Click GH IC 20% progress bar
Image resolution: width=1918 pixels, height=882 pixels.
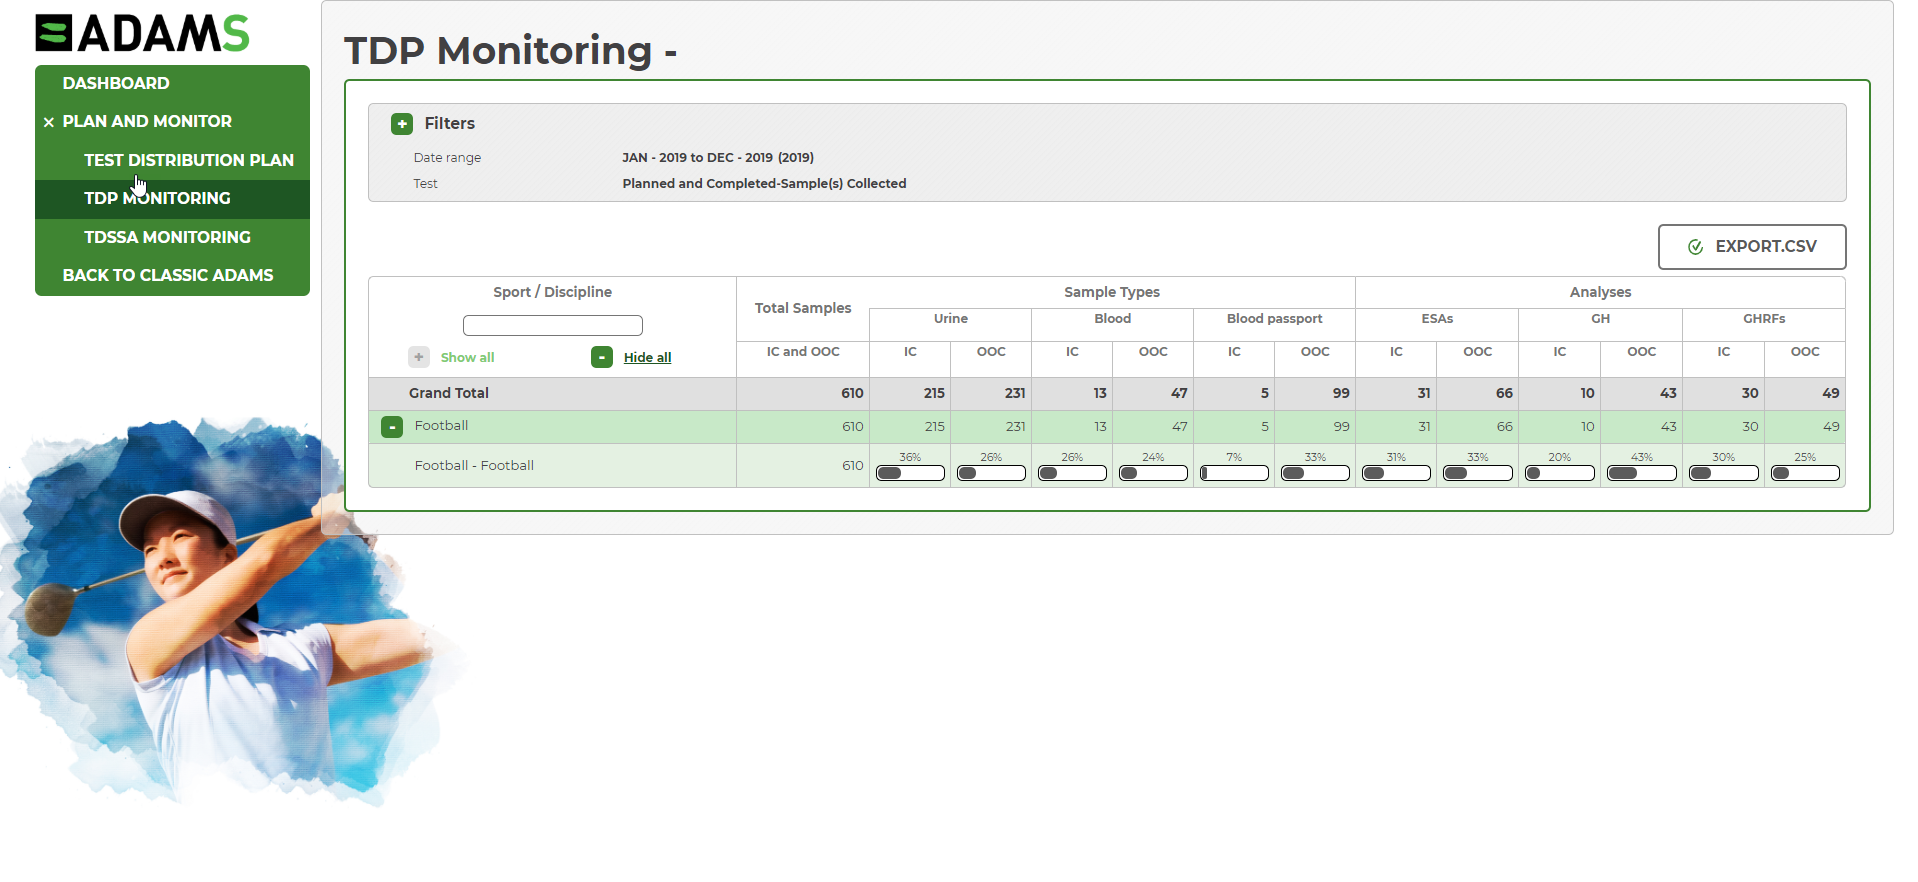coord(1560,473)
